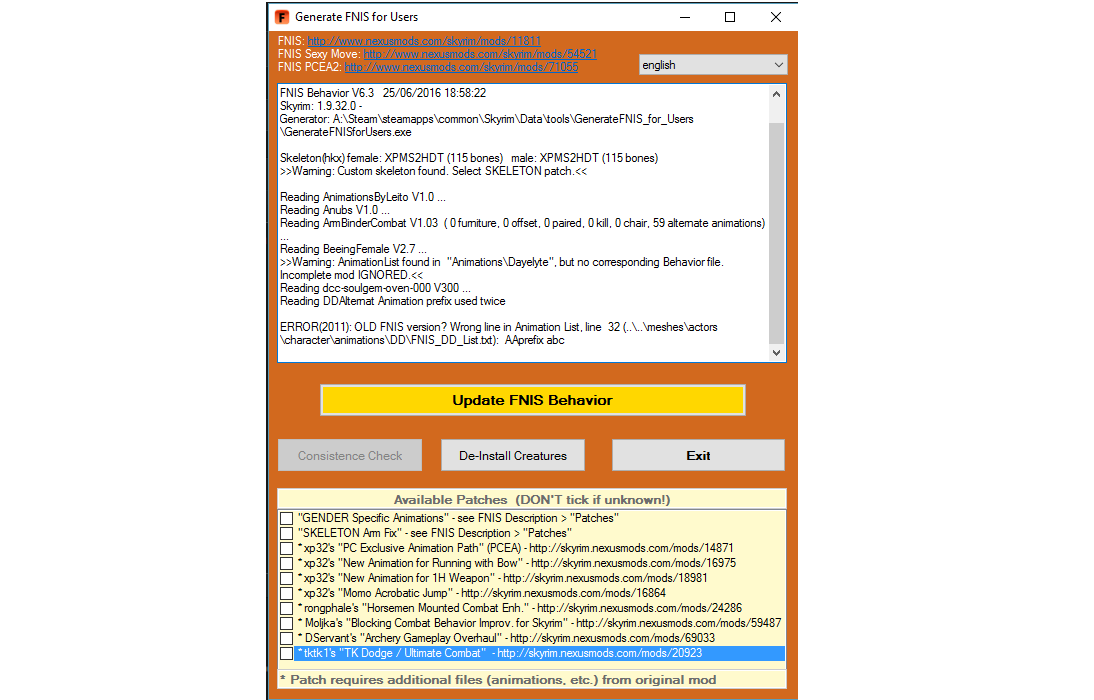The image size is (1094, 700).
Task: Tick the SKELETON Arm Fix checkbox
Action: tap(287, 533)
